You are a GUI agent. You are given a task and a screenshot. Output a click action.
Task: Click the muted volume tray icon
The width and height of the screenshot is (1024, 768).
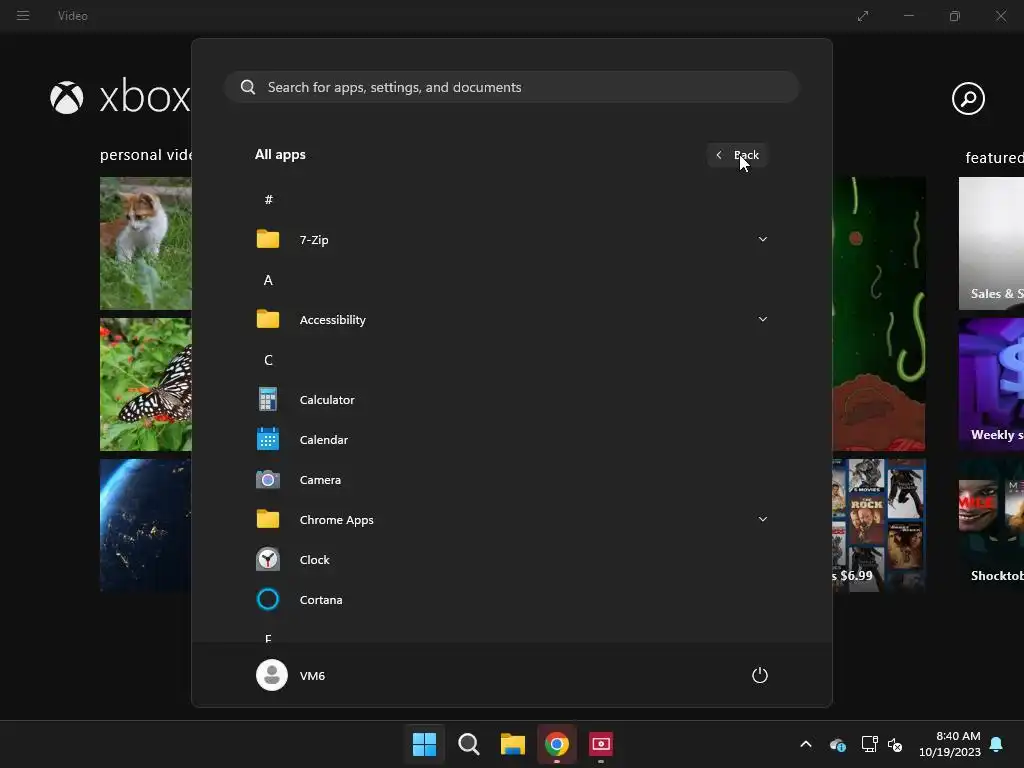[x=895, y=744]
